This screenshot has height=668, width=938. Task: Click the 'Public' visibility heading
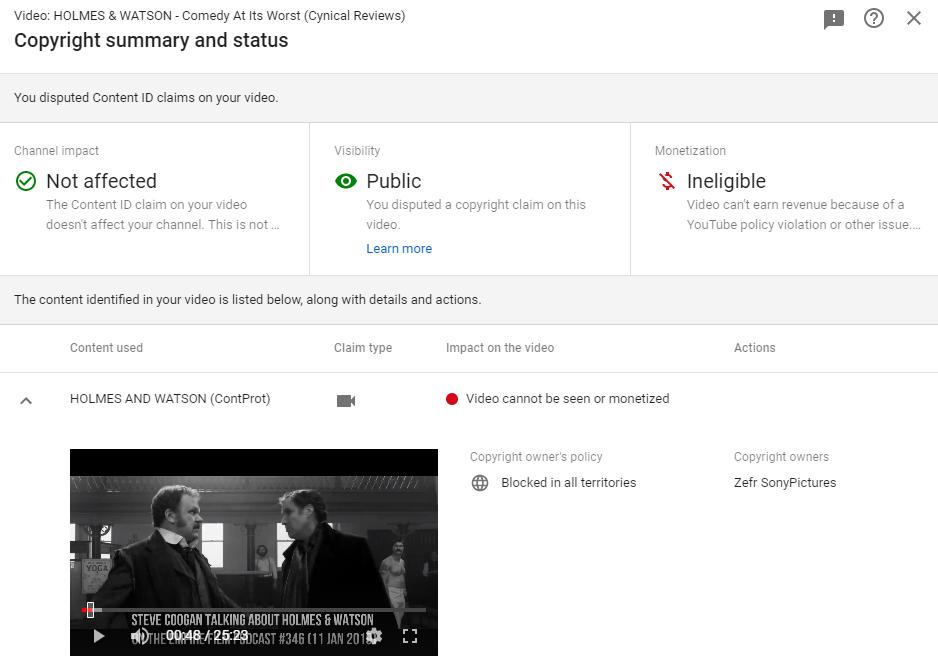tap(394, 181)
